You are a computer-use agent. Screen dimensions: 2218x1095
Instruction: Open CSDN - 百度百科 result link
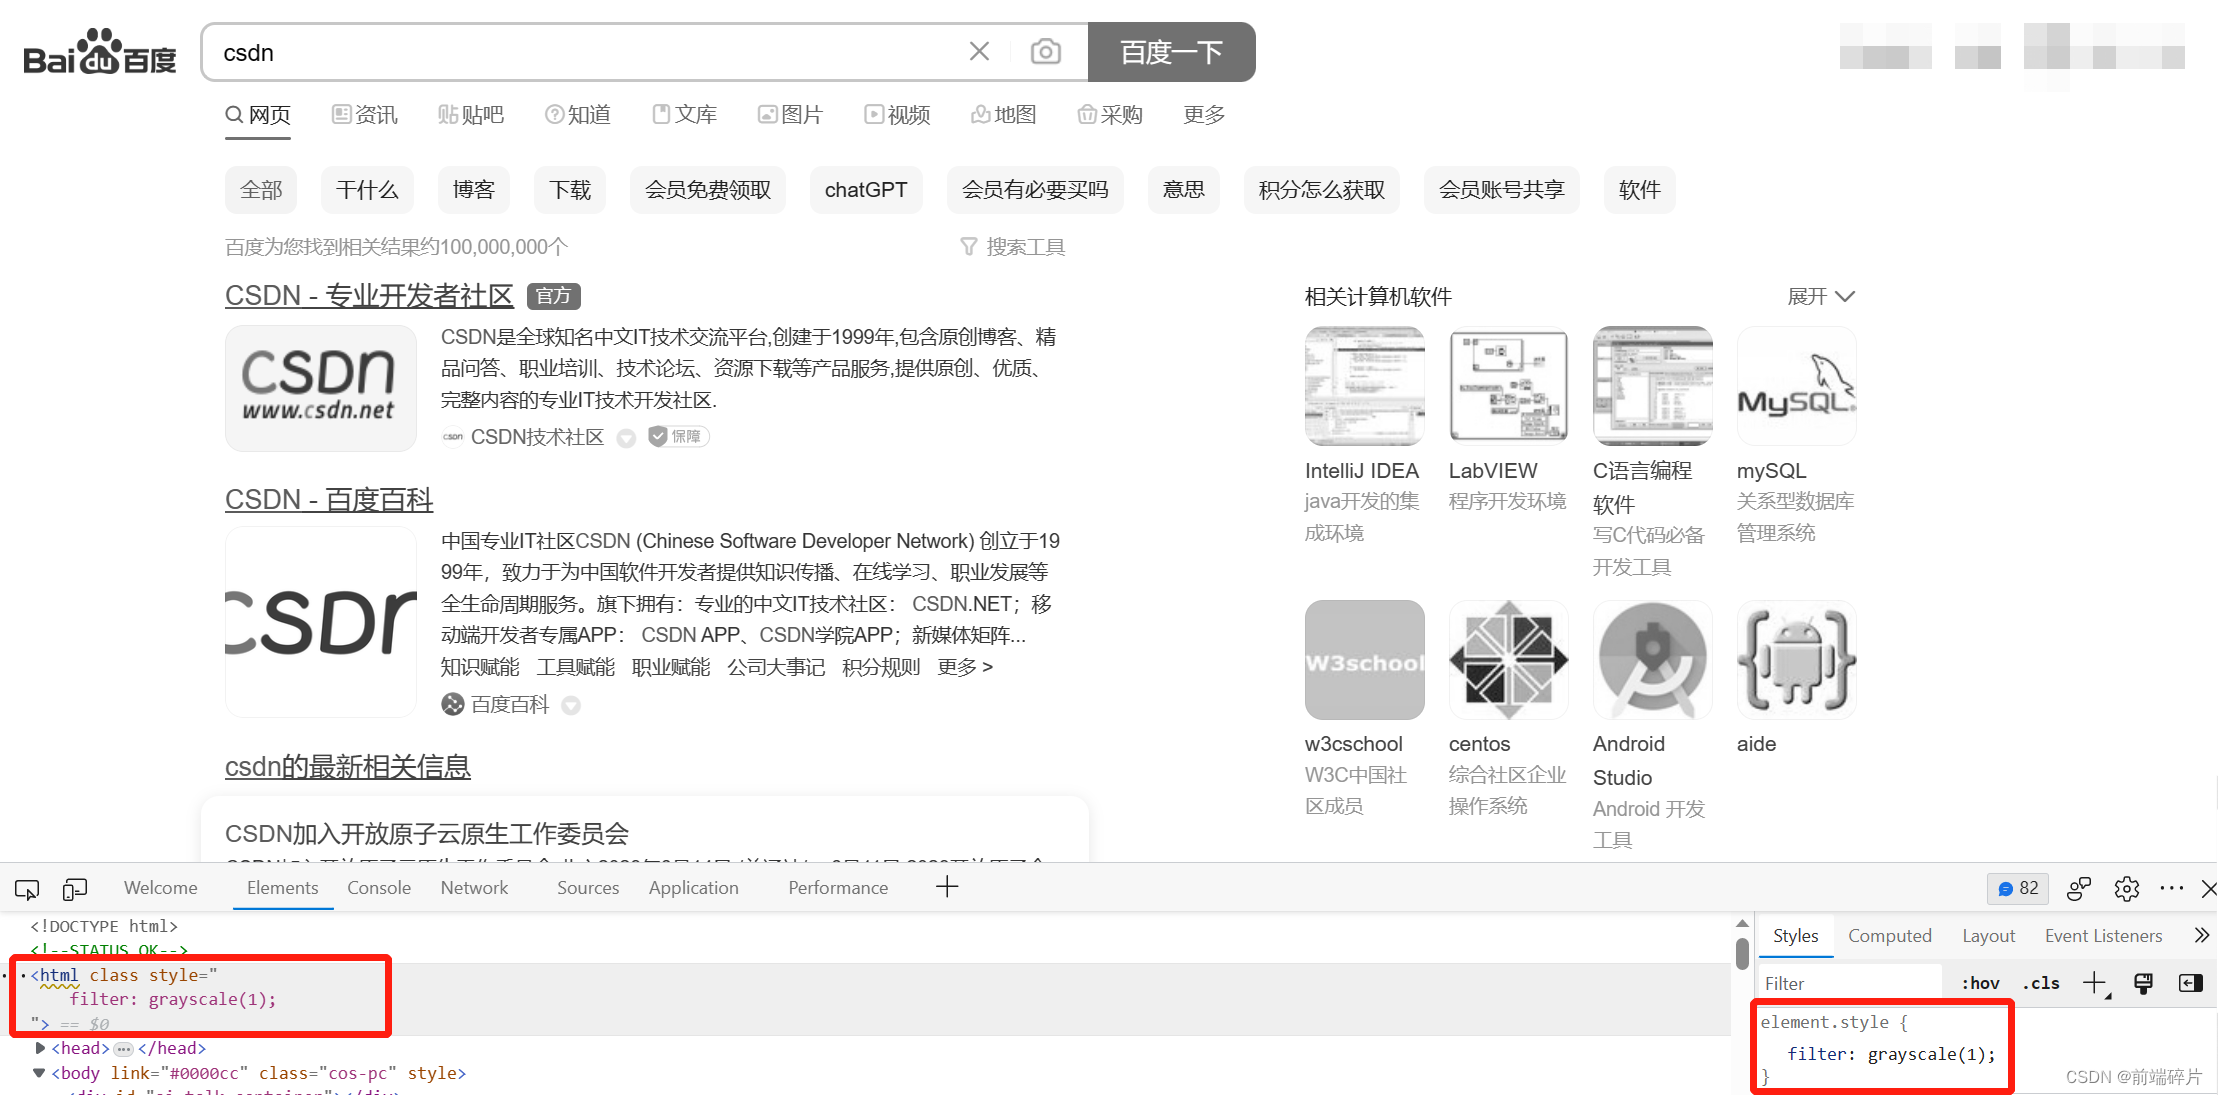coord(329,500)
